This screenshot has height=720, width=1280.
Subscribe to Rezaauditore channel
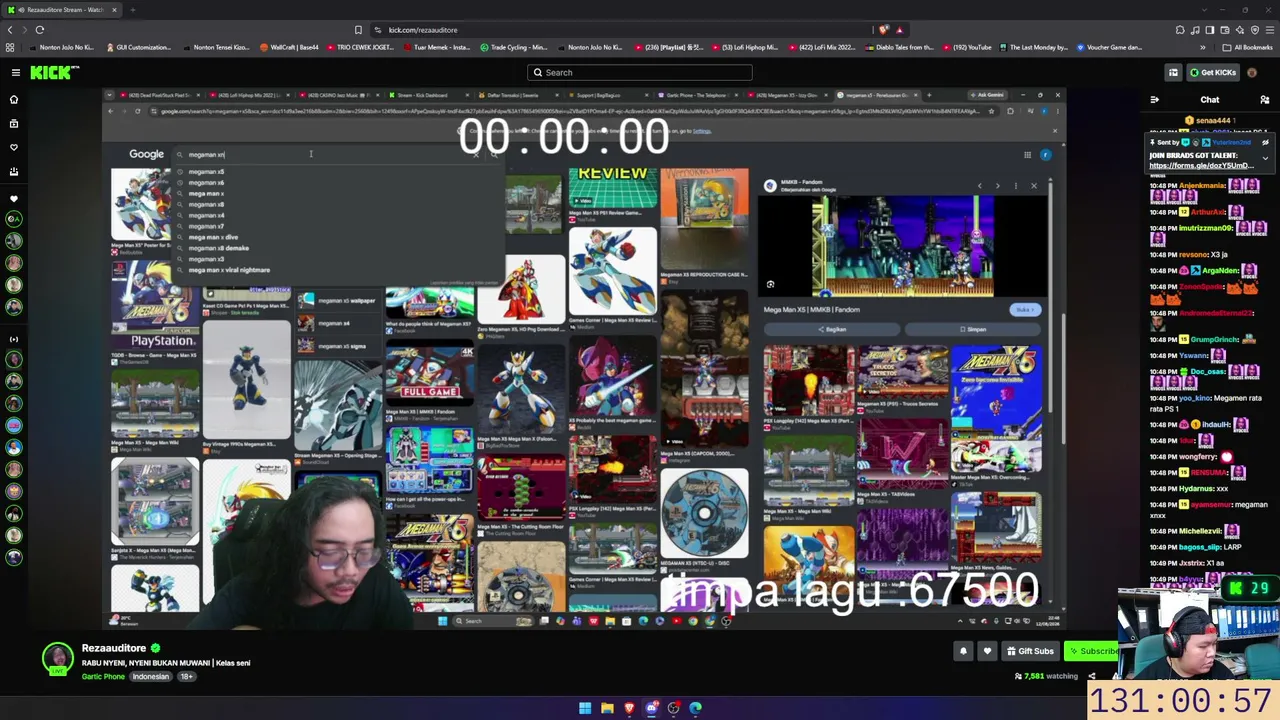pyautogui.click(x=1092, y=651)
